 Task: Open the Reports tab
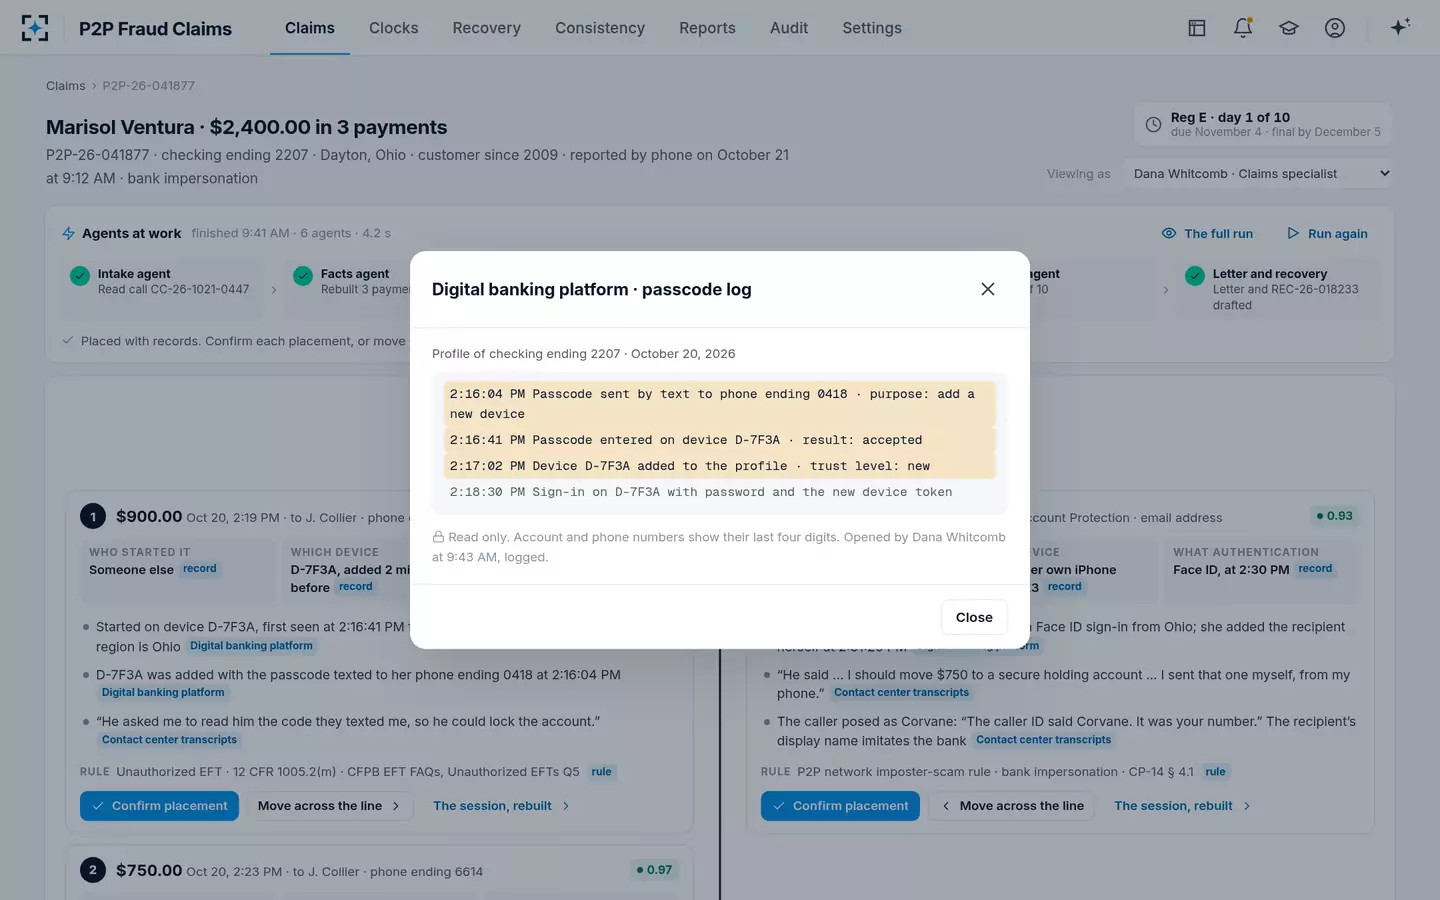pyautogui.click(x=707, y=28)
